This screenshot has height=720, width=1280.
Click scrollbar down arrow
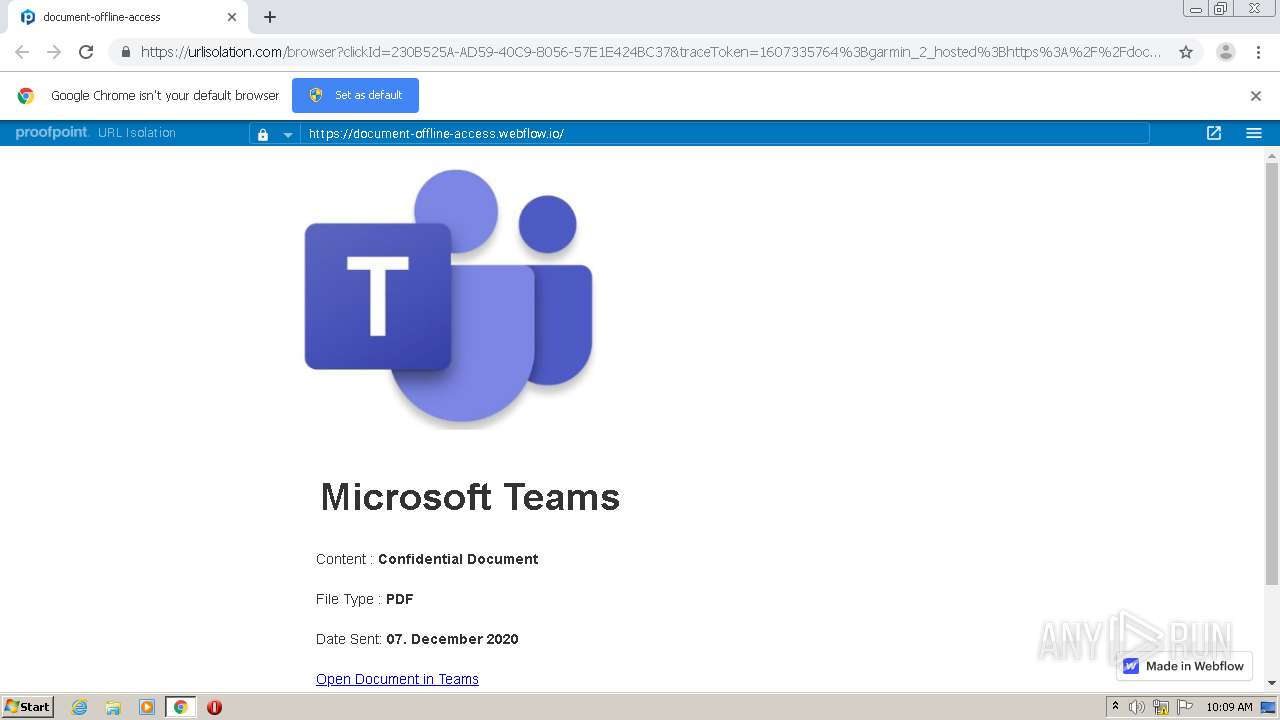coord(1272,684)
